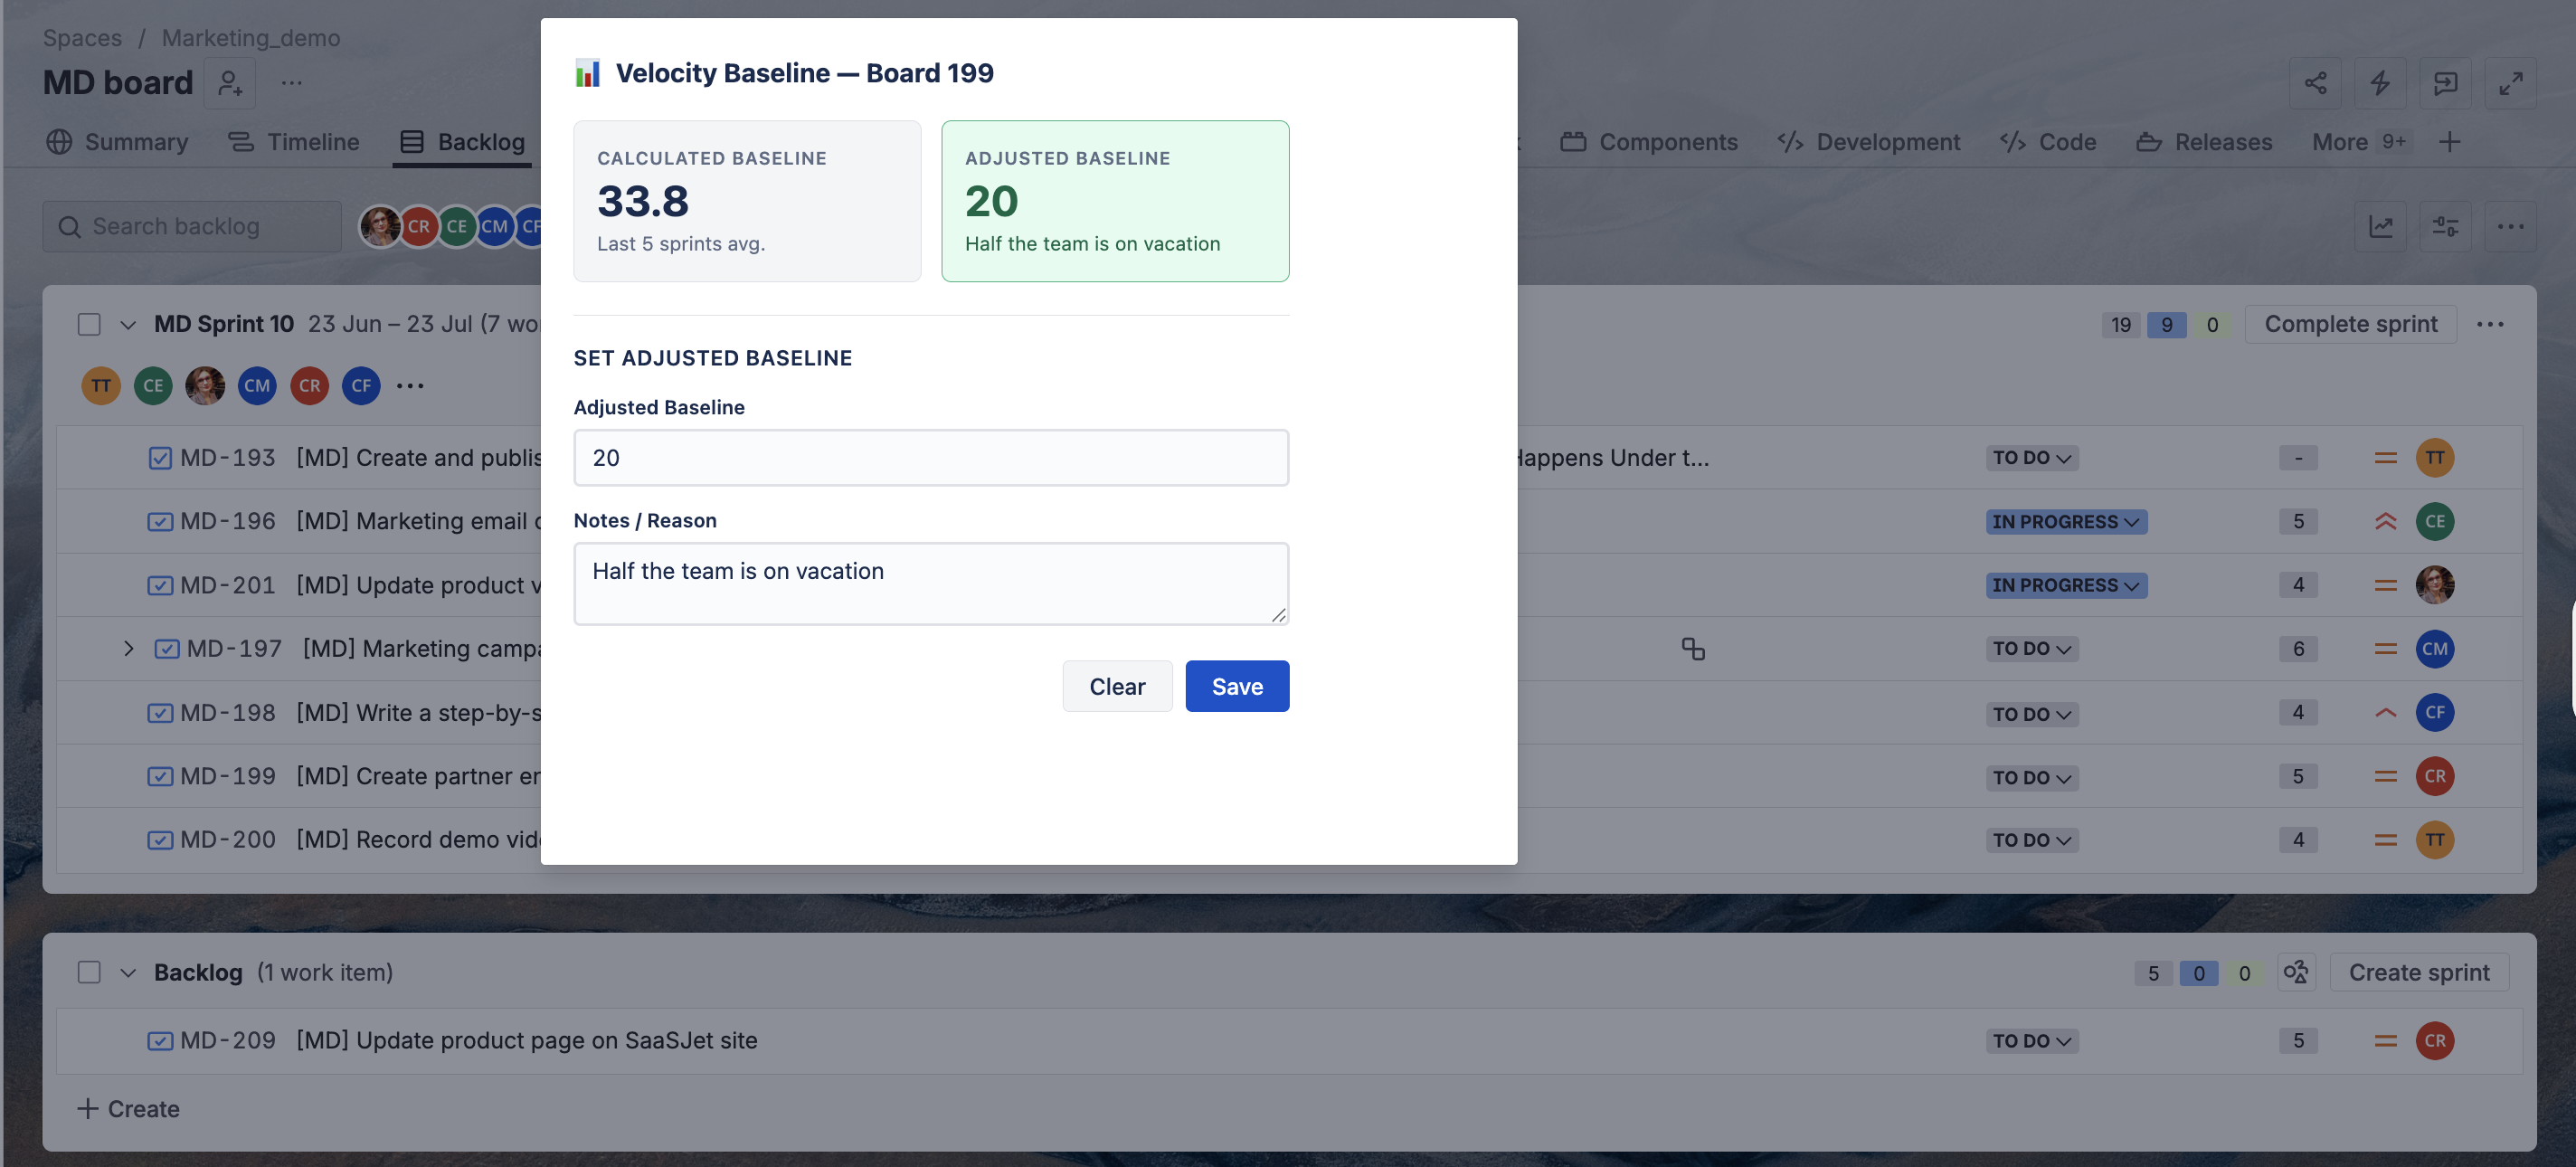Open the TO DO status dropdown for MD-209

pyautogui.click(x=2032, y=1041)
